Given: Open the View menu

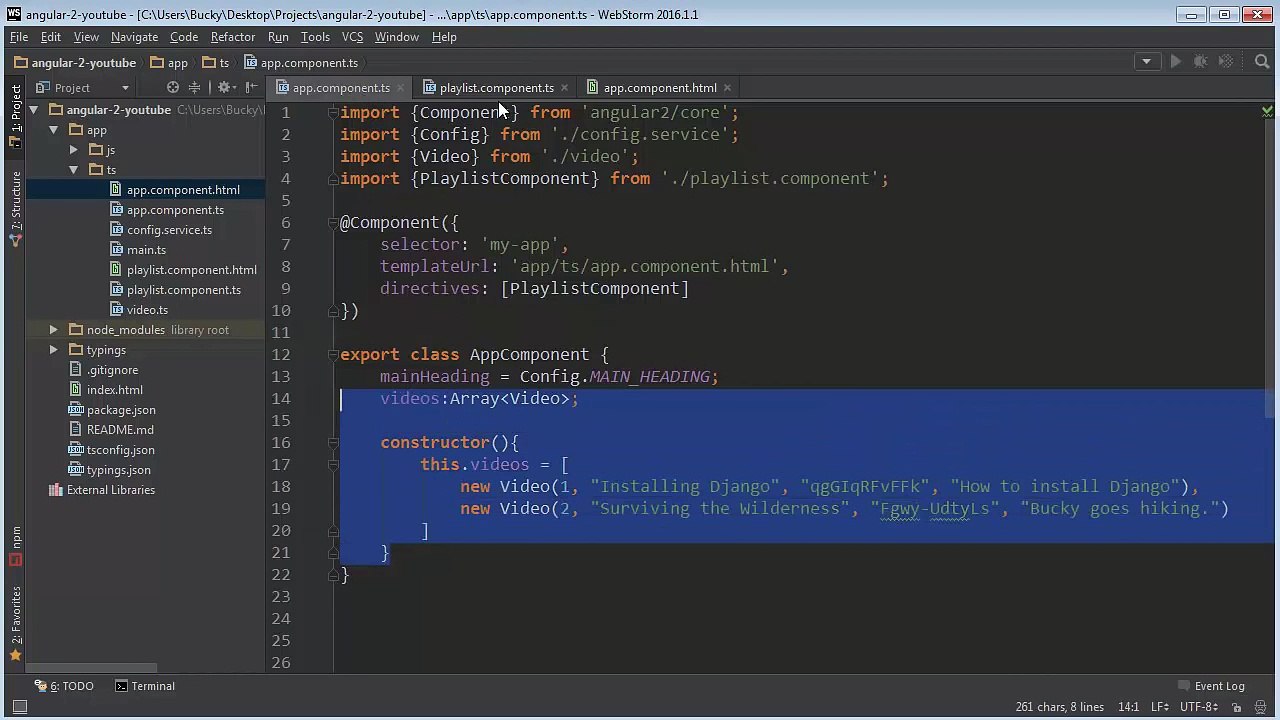Looking at the screenshot, I should click(86, 37).
